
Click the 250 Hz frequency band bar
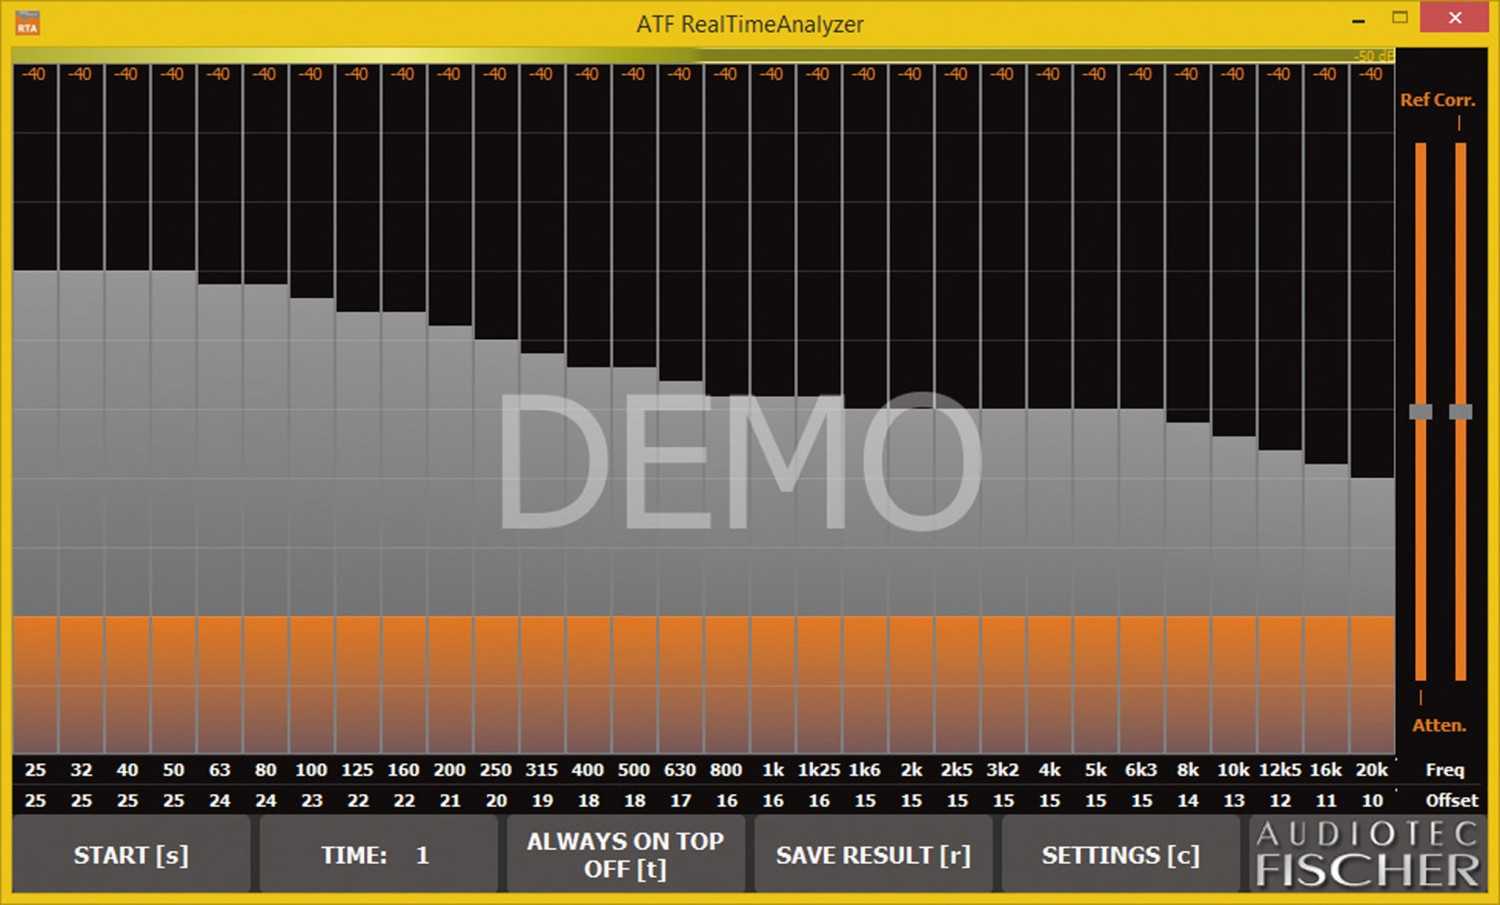495,547
